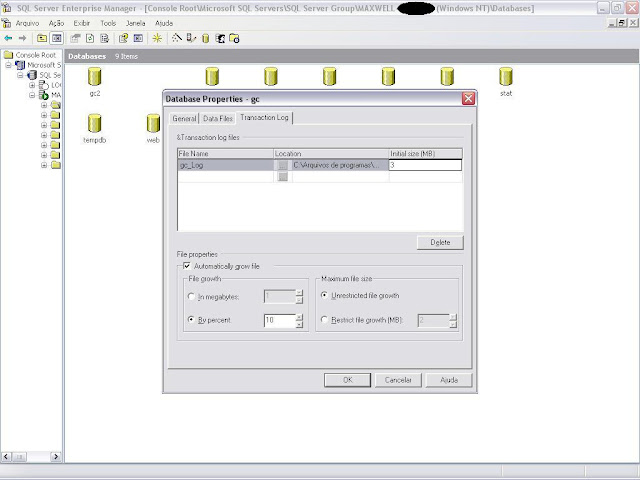Toggle the Show/Hide Console Tree toolbar icon

tap(56, 38)
